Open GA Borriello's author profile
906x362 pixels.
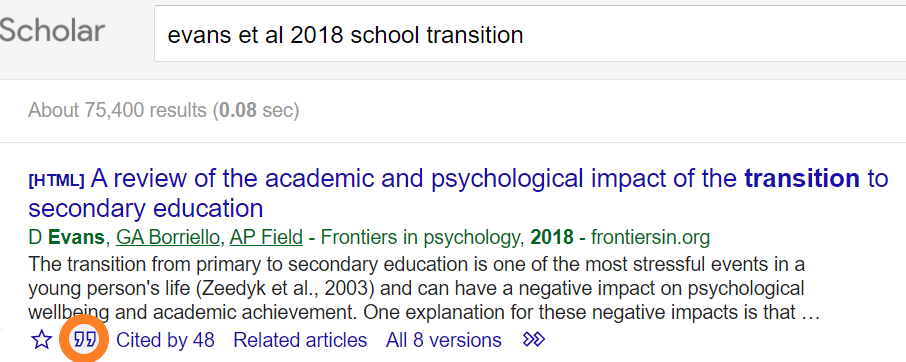(x=168, y=237)
